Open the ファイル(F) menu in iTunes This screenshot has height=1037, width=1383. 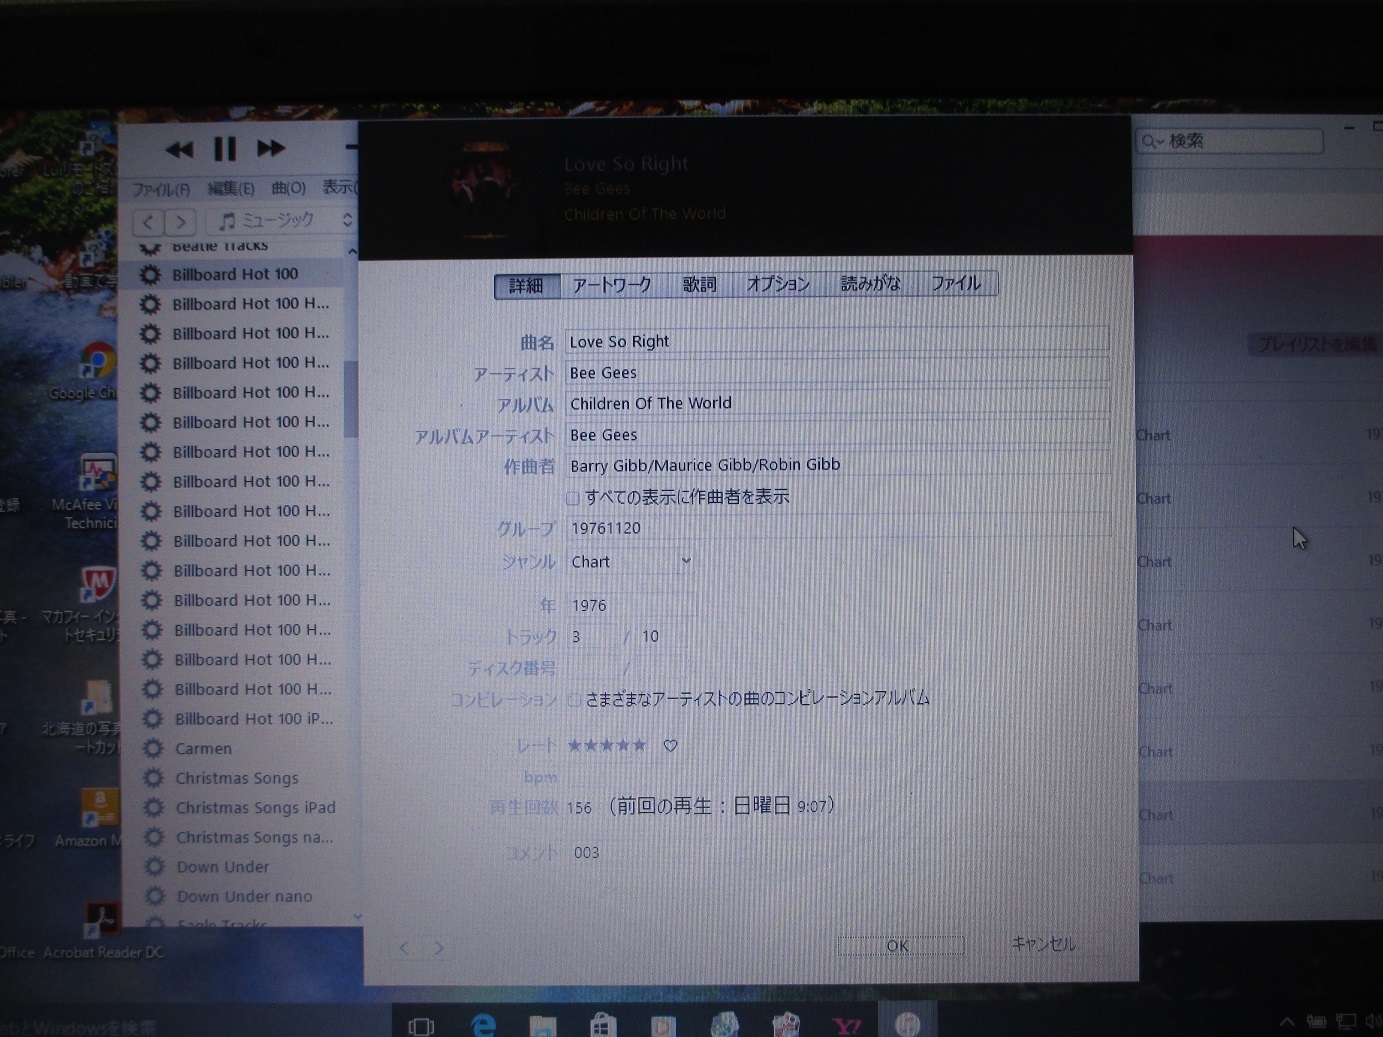(160, 189)
